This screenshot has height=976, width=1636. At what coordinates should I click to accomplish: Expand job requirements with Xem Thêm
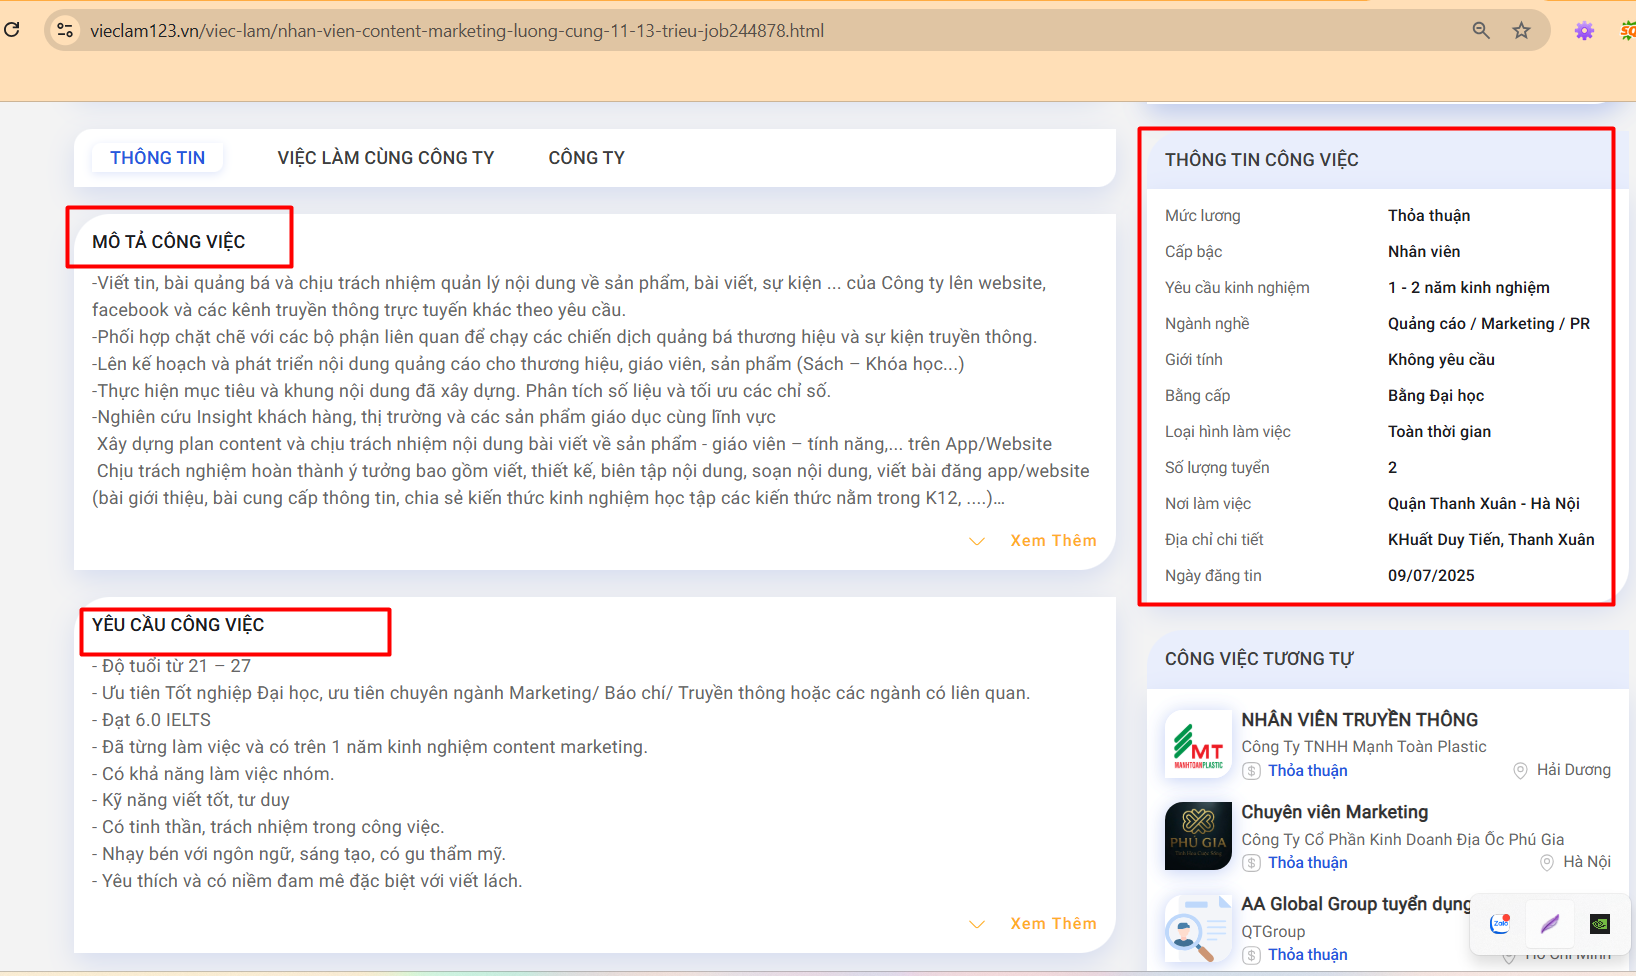tap(1053, 923)
